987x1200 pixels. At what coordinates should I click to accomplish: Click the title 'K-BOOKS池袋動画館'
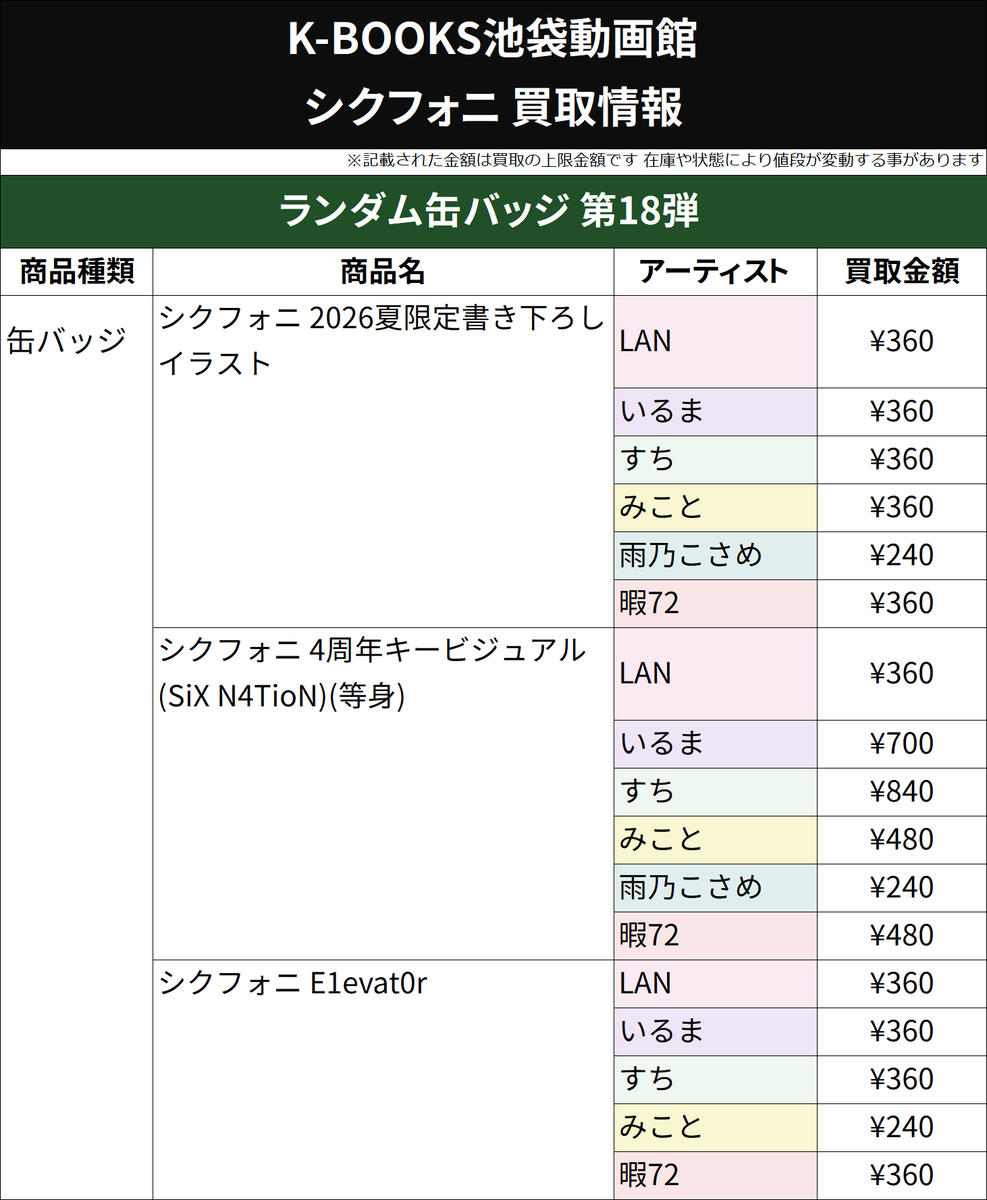[493, 40]
